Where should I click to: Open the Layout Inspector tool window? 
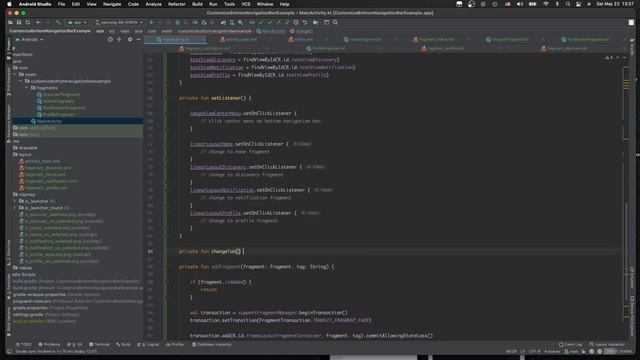(x=607, y=344)
